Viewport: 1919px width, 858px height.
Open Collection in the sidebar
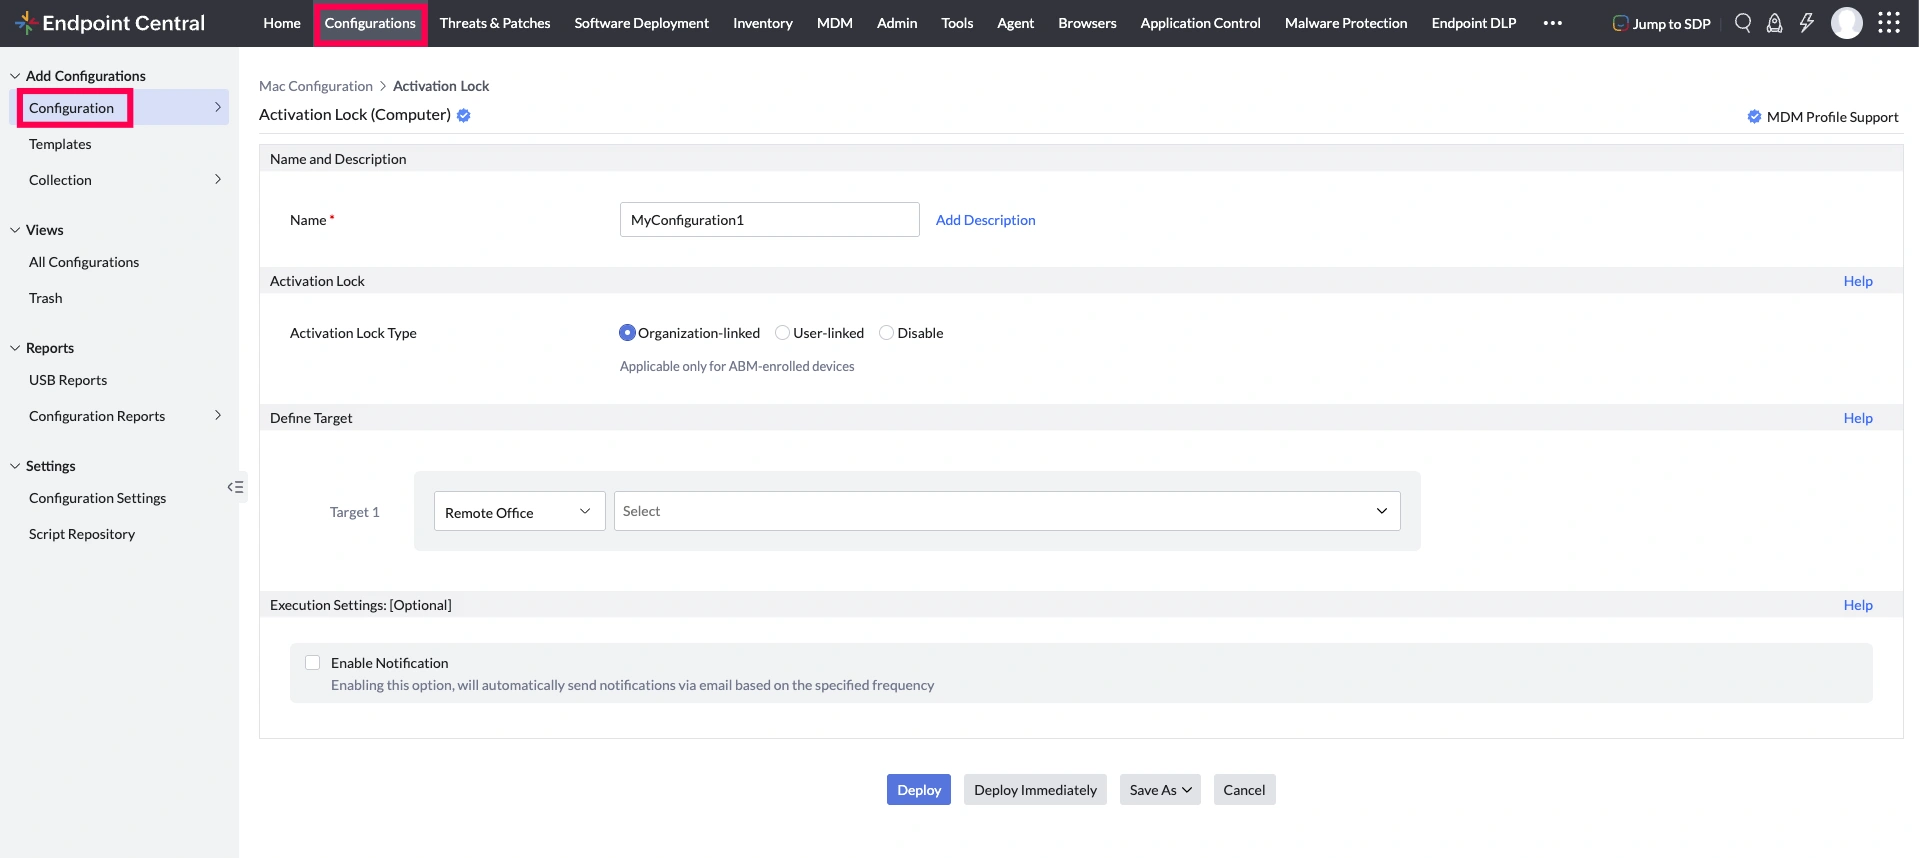[x=60, y=180]
